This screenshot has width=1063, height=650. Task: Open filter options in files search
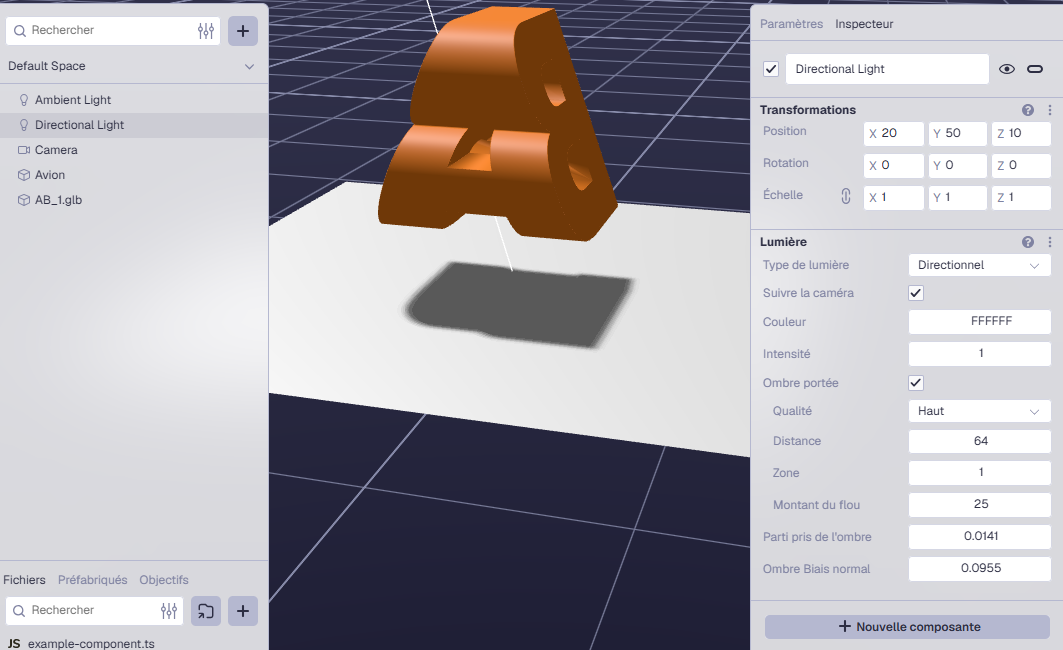click(169, 611)
